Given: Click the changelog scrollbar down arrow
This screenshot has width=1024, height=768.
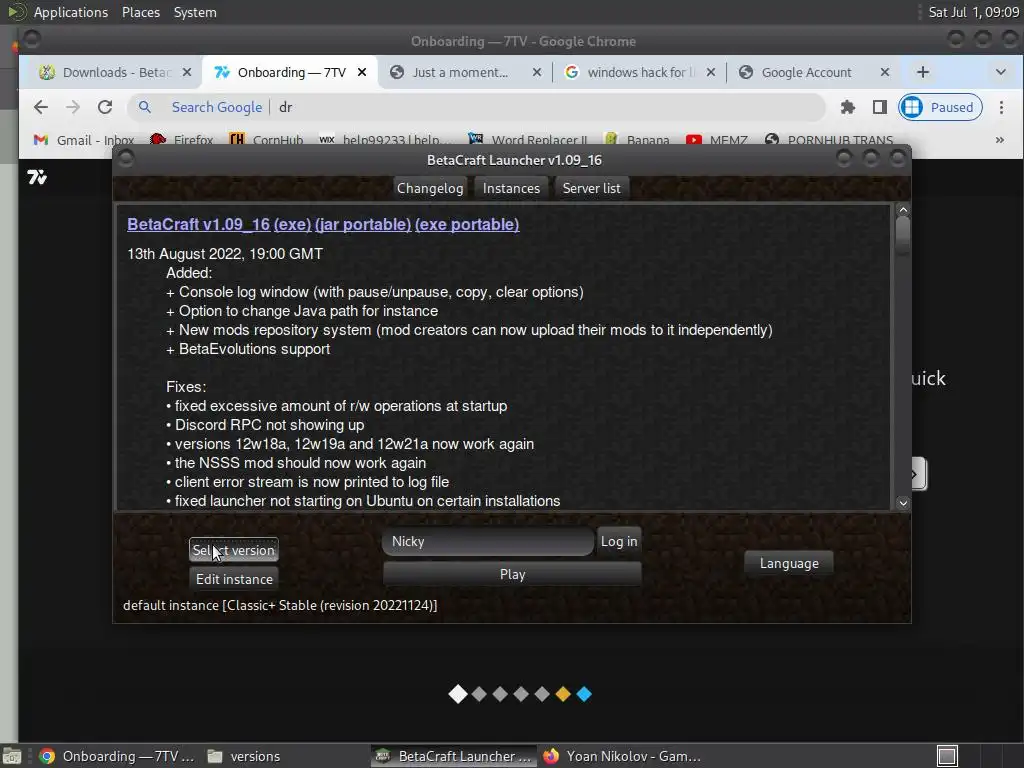Looking at the screenshot, I should [903, 502].
